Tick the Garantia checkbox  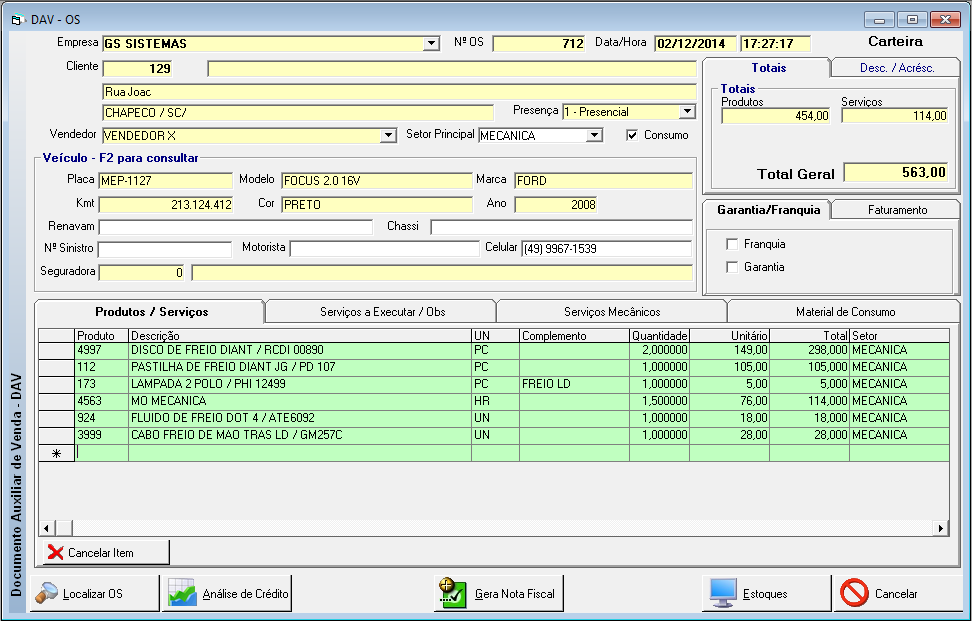pyautogui.click(x=732, y=267)
